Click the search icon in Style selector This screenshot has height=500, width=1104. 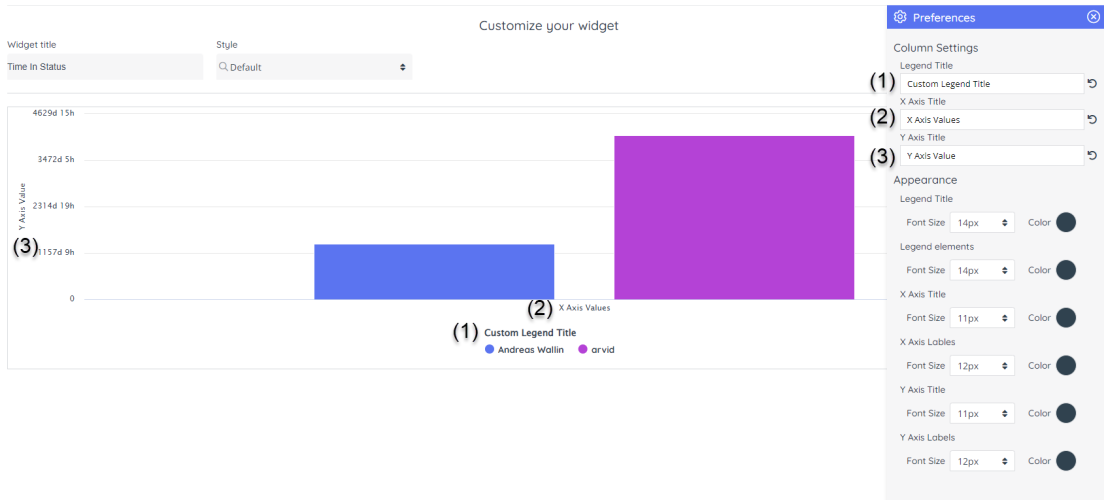(224, 67)
